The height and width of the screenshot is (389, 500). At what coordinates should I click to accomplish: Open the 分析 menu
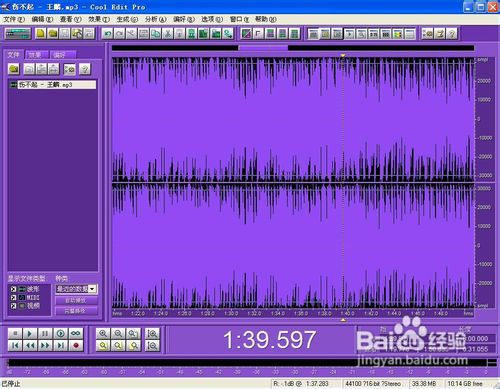point(155,19)
